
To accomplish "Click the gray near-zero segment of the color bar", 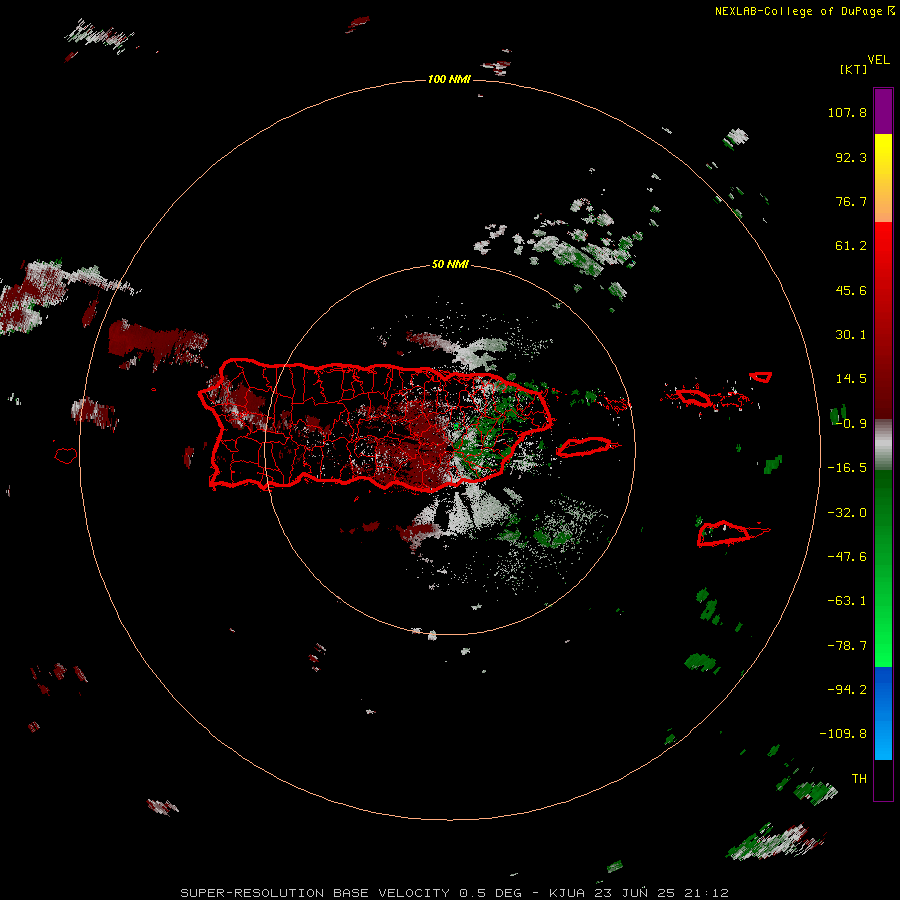I will pyautogui.click(x=883, y=445).
